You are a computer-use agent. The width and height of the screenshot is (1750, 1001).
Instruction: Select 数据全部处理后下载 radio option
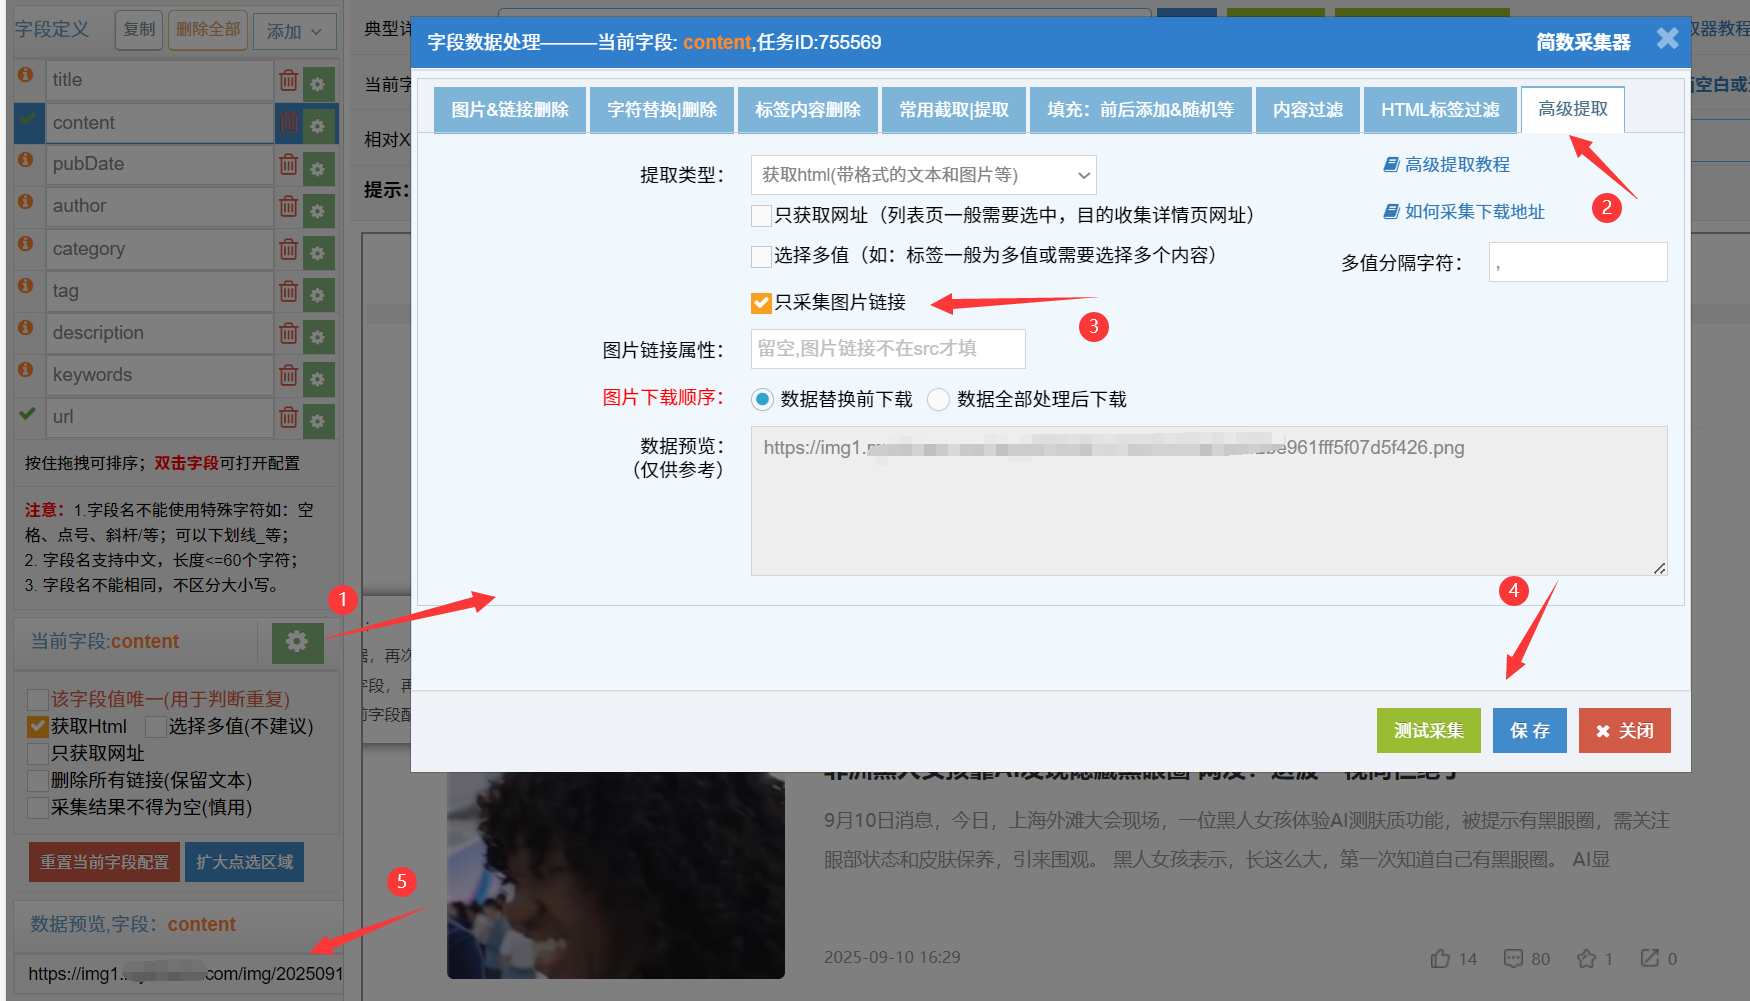tap(938, 400)
